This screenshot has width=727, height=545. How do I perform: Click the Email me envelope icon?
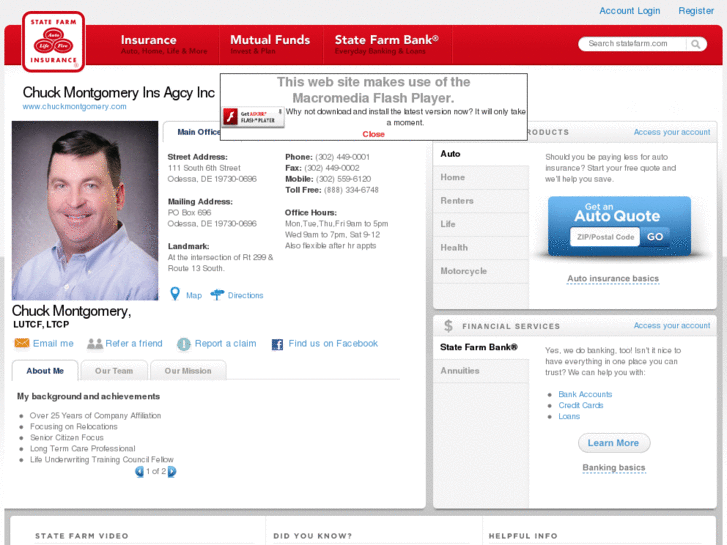pos(22,343)
